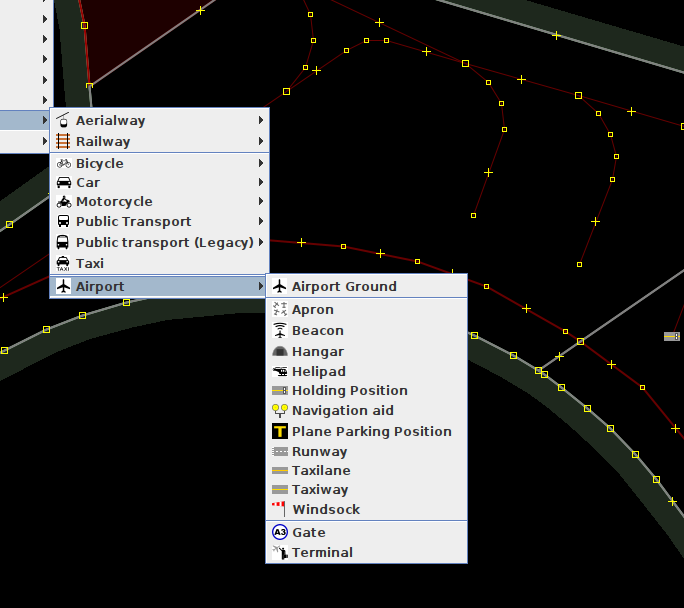684x608 pixels.
Task: Open the Railway menu entry
Action: click(160, 141)
